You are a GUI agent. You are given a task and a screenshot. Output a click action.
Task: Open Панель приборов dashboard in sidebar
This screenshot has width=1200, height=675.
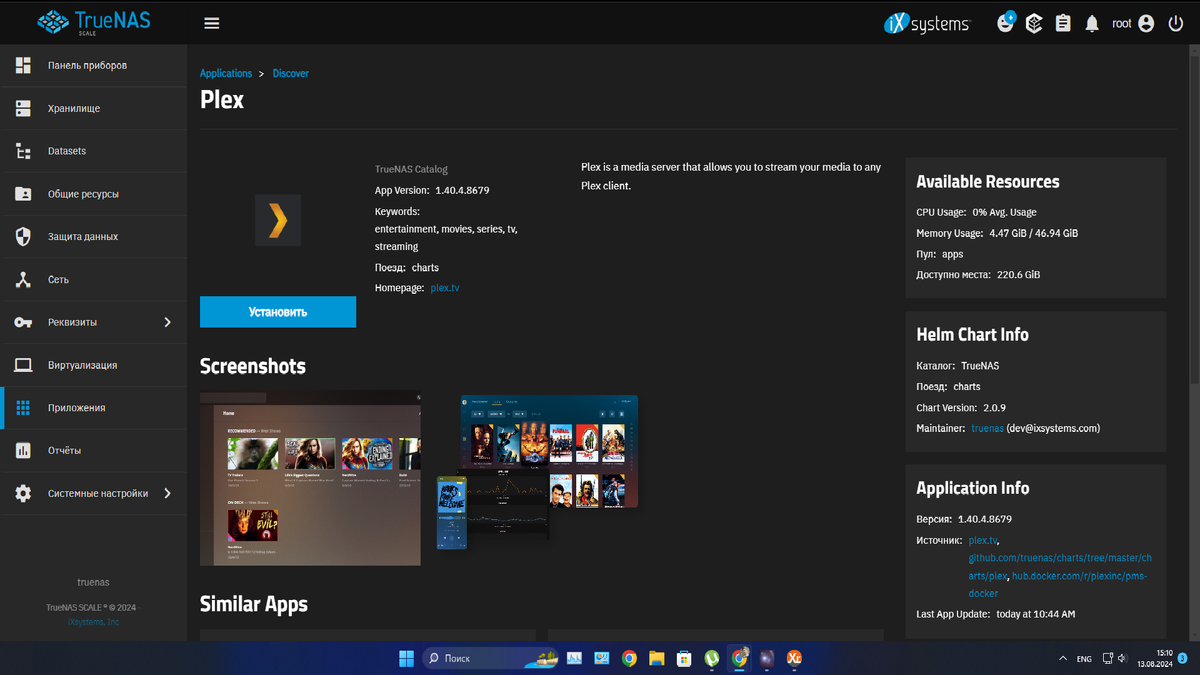pos(93,66)
